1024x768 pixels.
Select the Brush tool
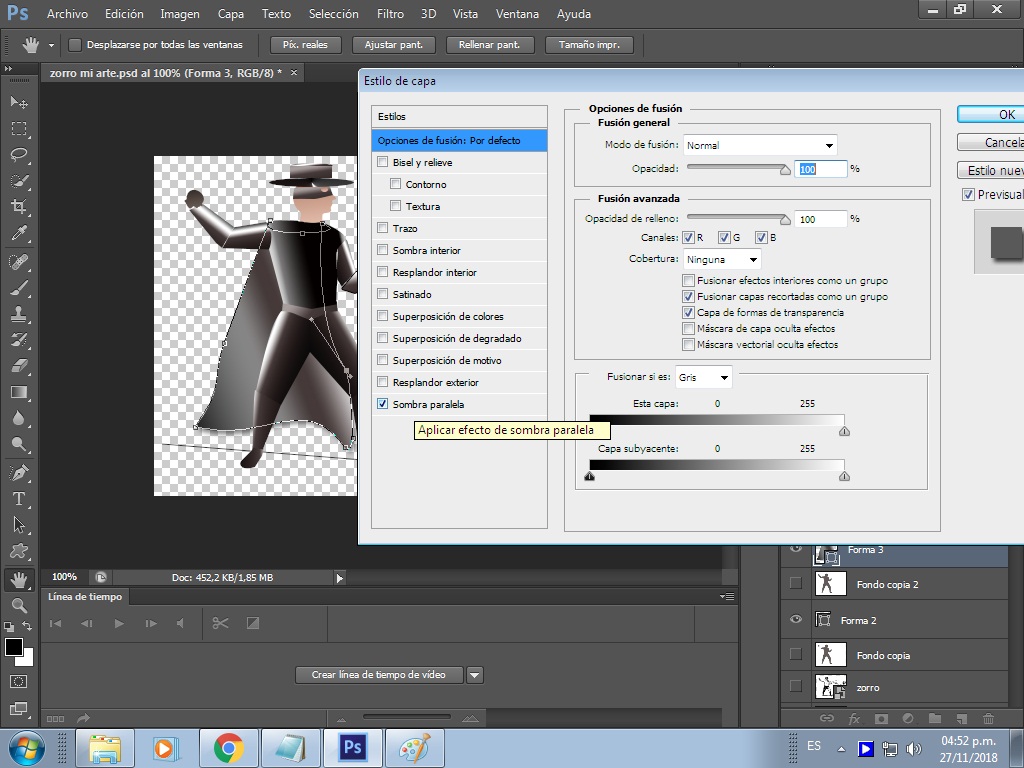pyautogui.click(x=19, y=288)
